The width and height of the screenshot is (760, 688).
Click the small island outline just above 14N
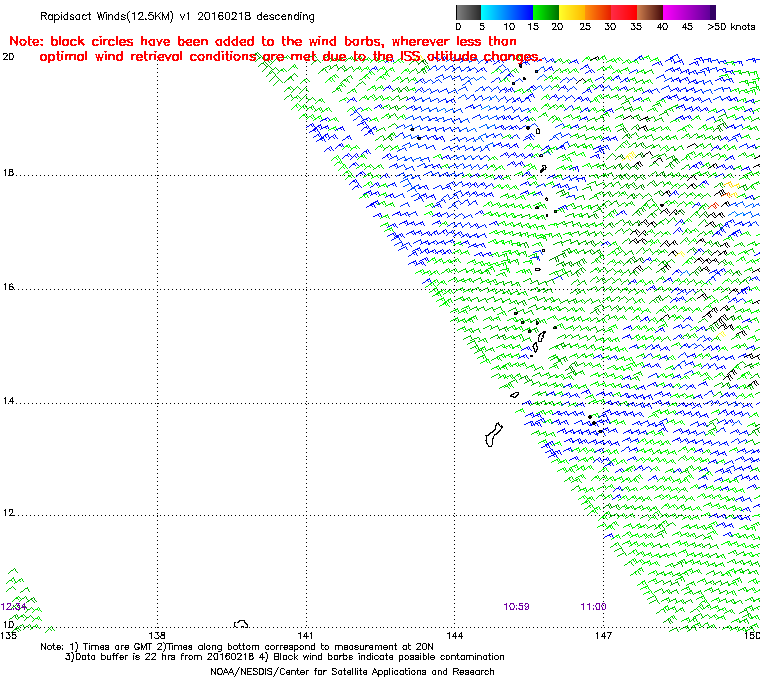pos(515,395)
